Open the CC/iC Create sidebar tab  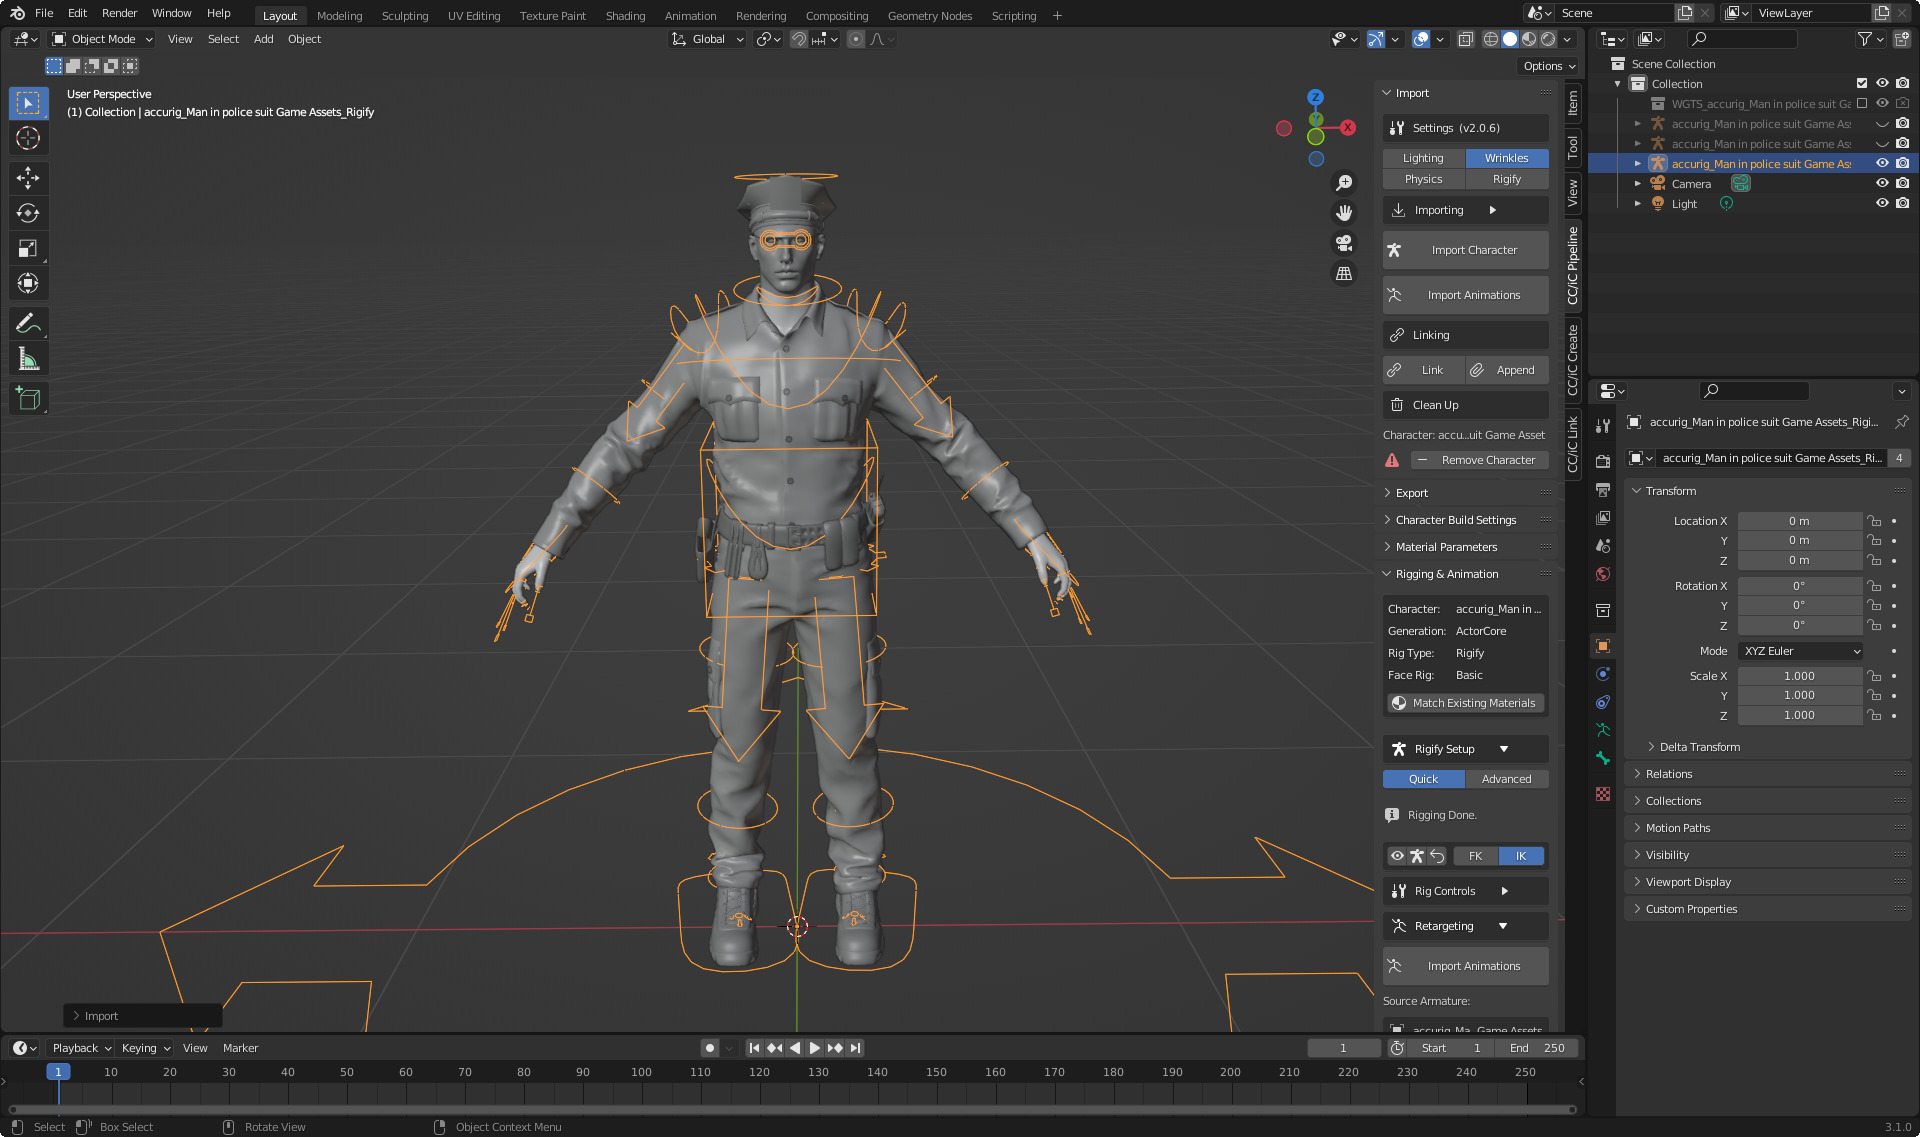[1573, 359]
